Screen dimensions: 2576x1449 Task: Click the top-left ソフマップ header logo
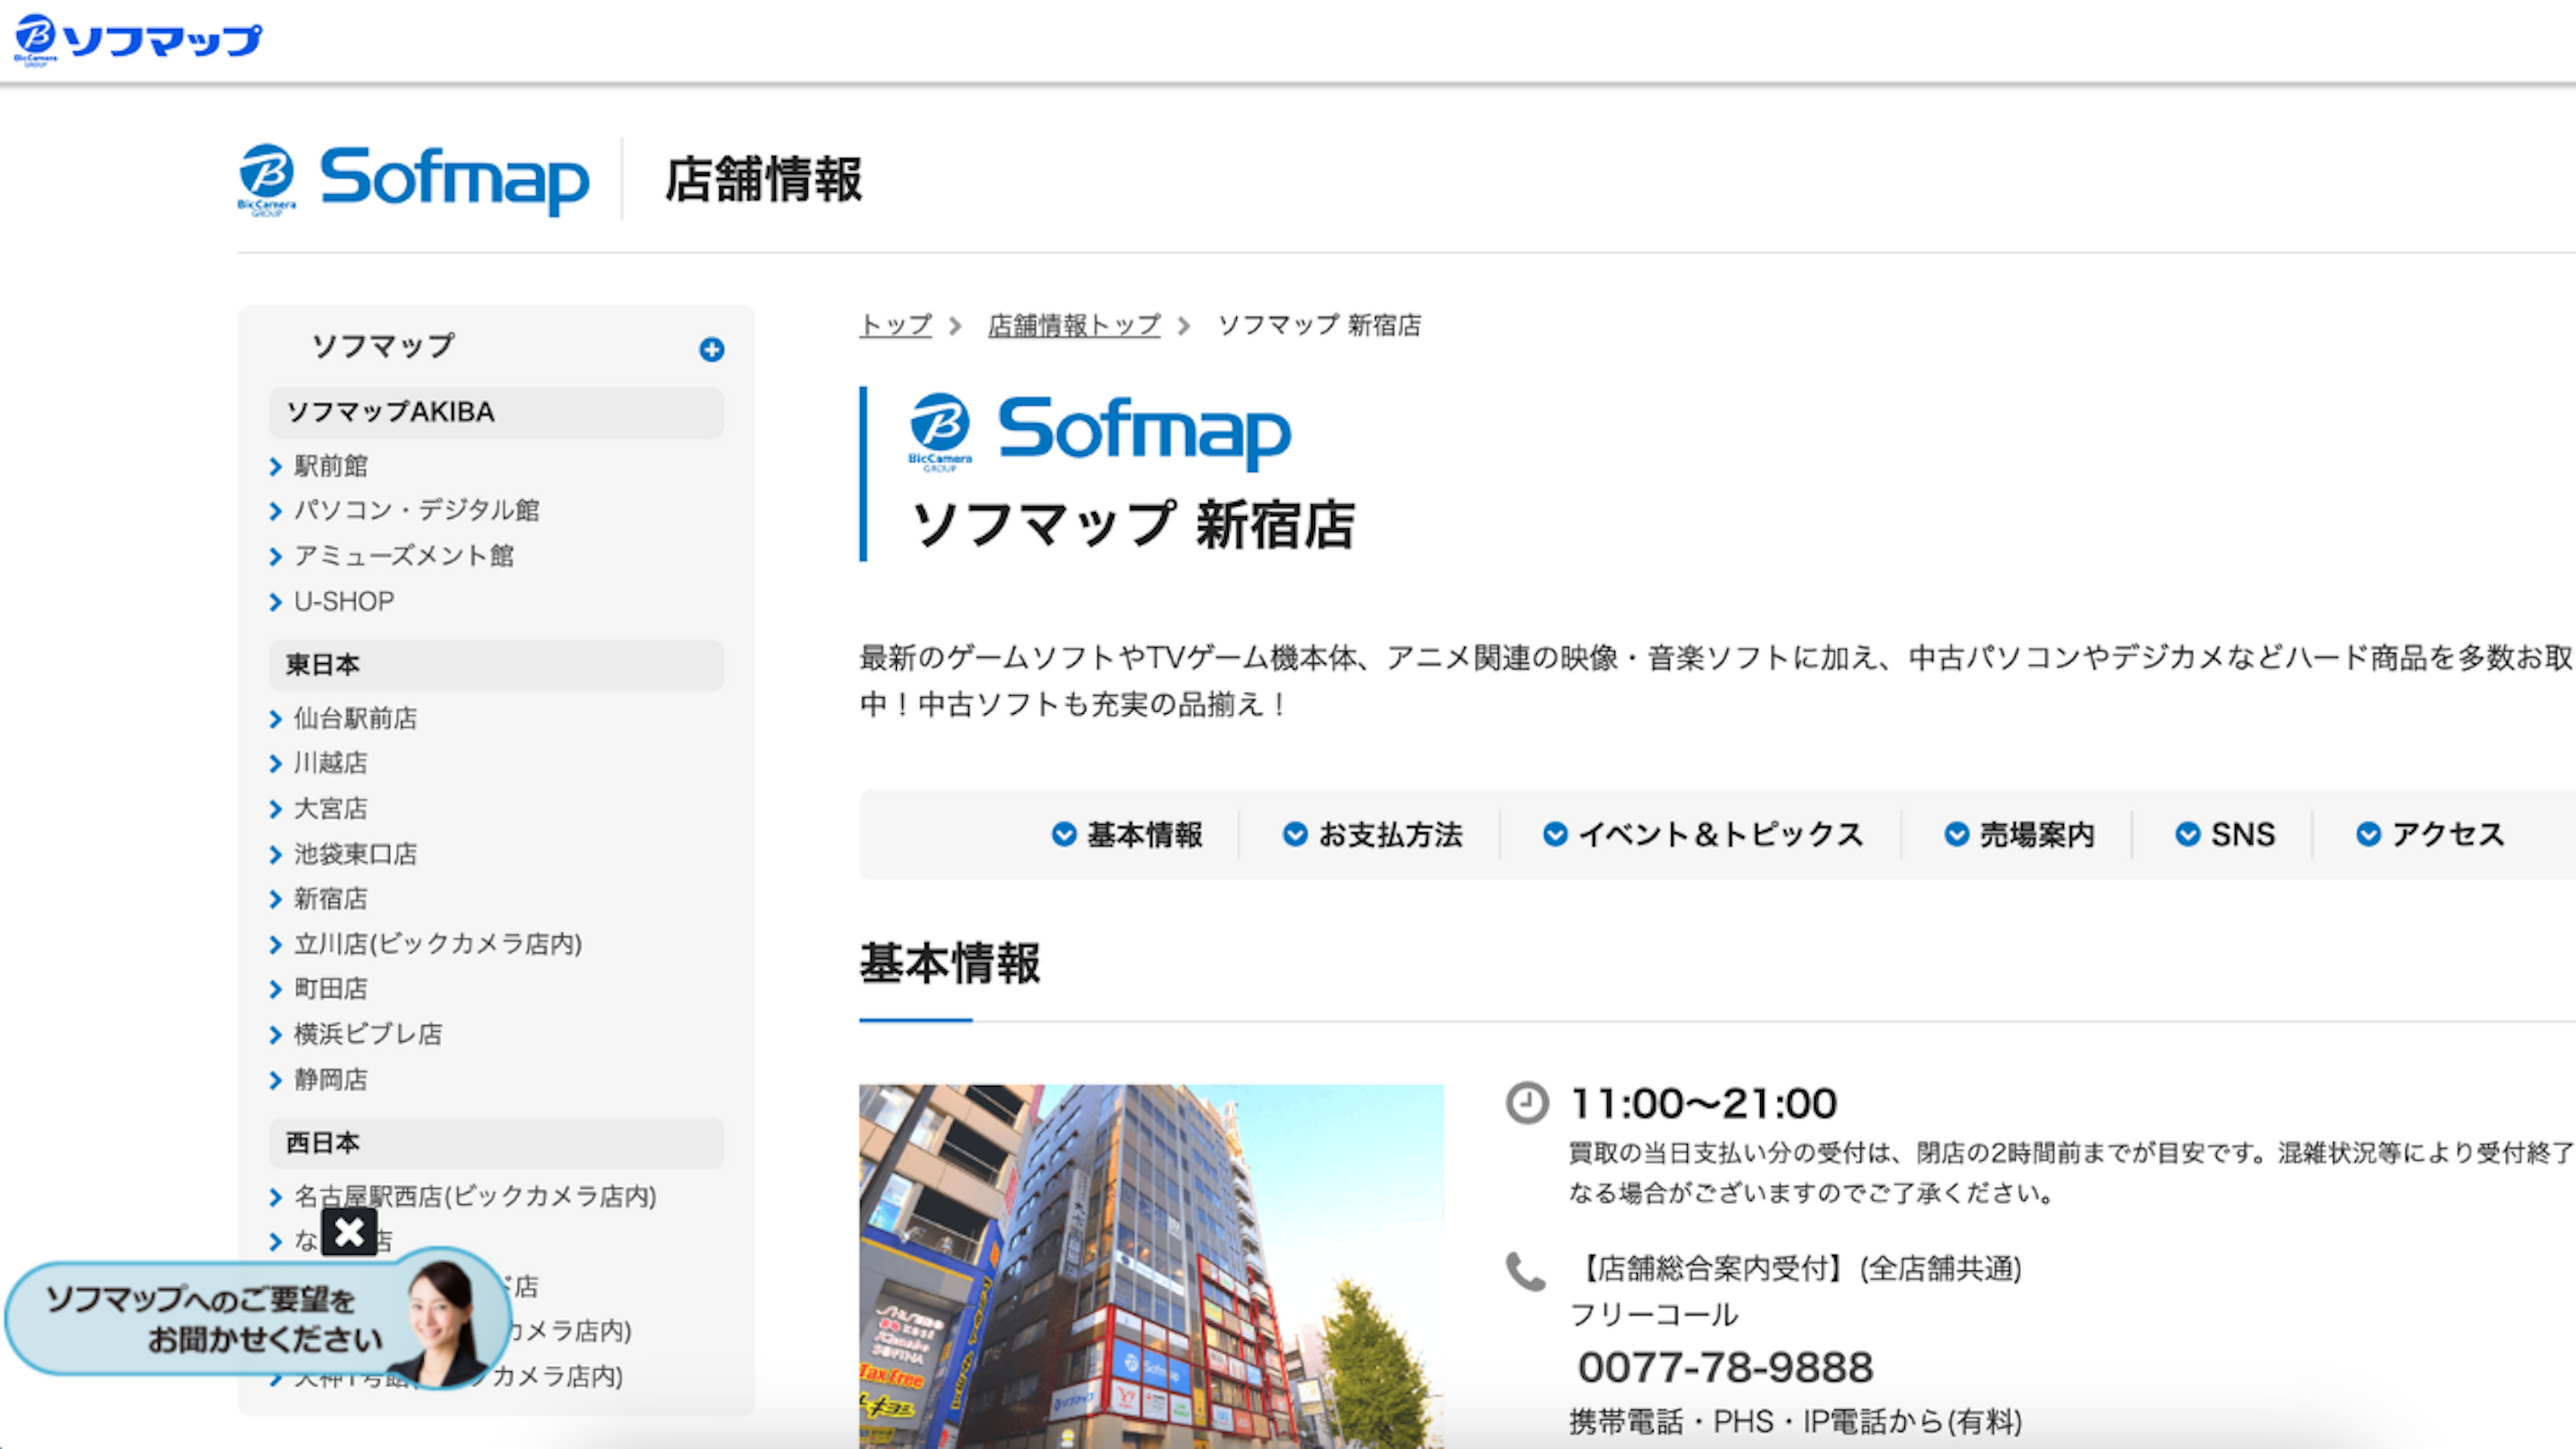tap(138, 40)
